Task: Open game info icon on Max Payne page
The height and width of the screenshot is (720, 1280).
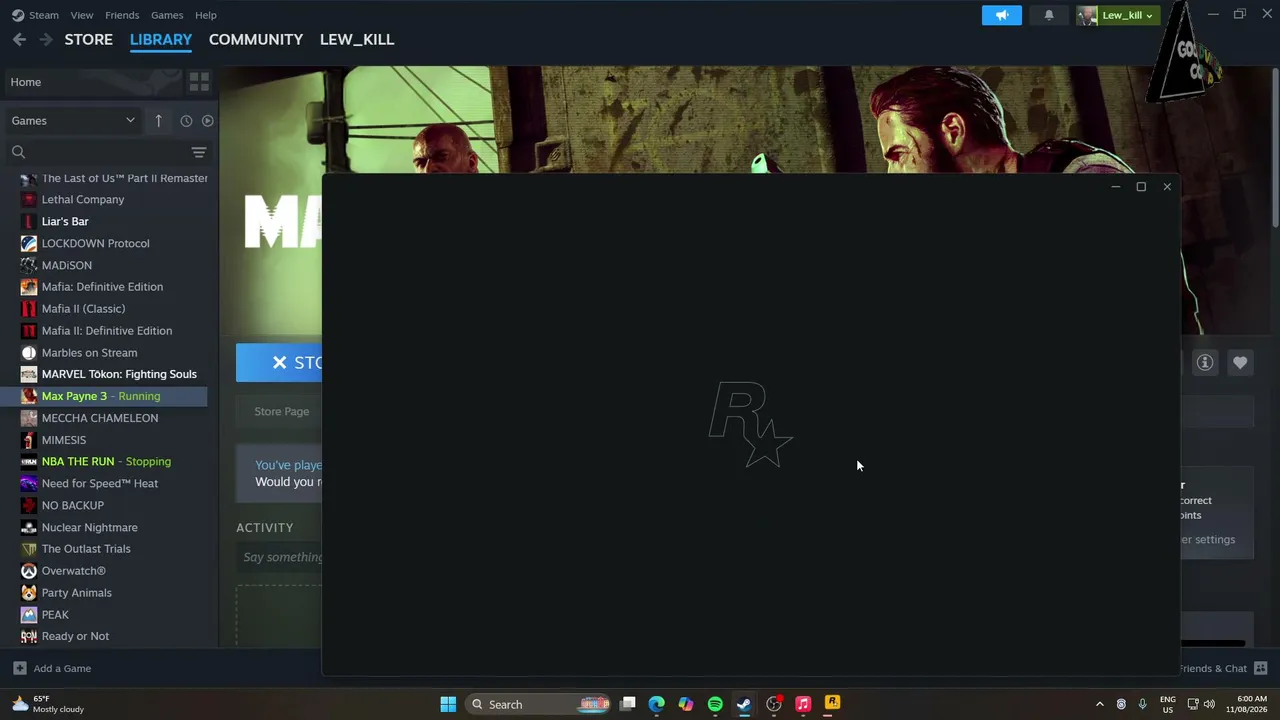Action: click(x=1205, y=362)
